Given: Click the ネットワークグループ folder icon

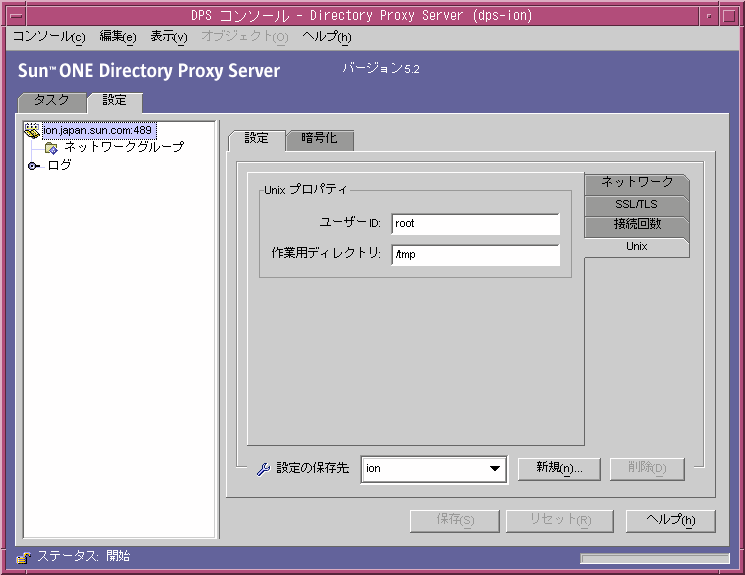Looking at the screenshot, I should click(x=51, y=148).
